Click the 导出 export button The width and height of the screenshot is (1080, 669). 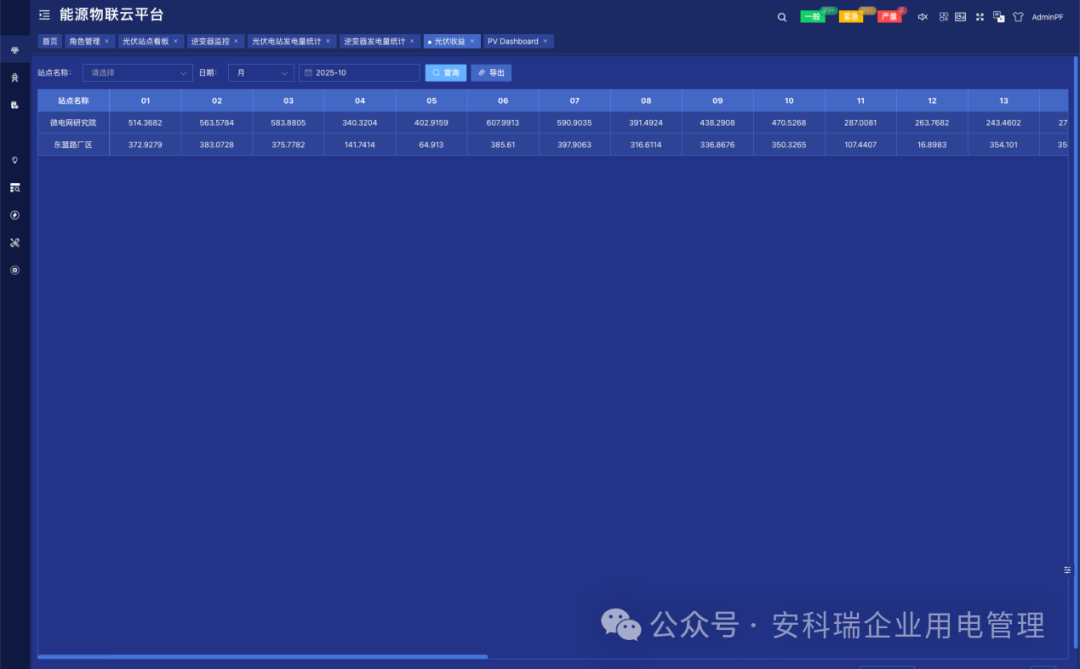coord(491,73)
